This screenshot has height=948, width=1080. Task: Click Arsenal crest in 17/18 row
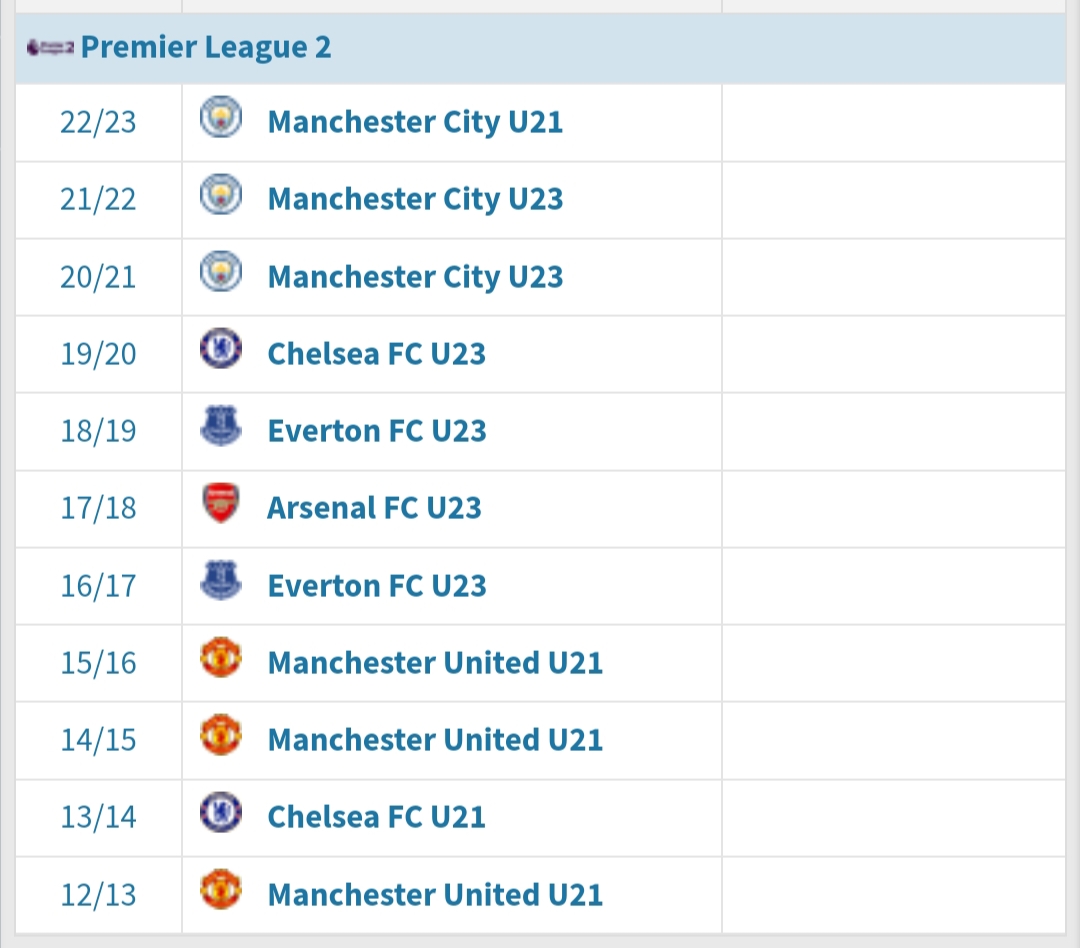(x=220, y=504)
